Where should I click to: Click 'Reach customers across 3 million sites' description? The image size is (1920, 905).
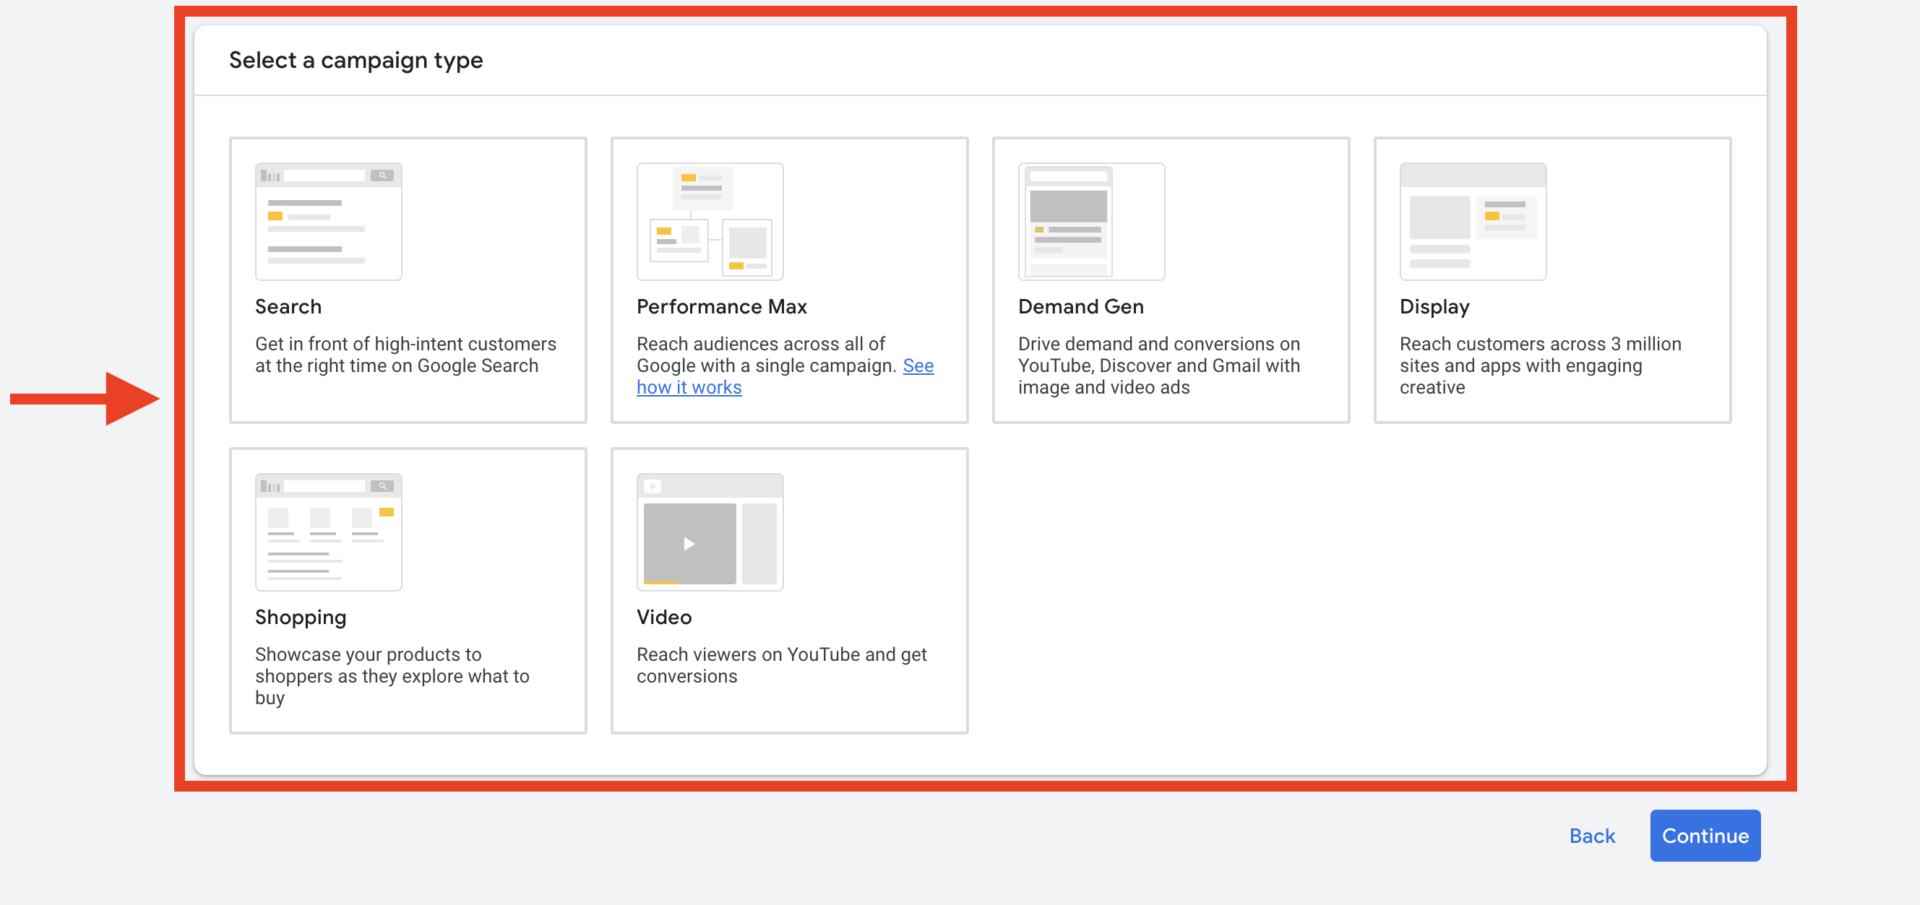pos(1541,366)
